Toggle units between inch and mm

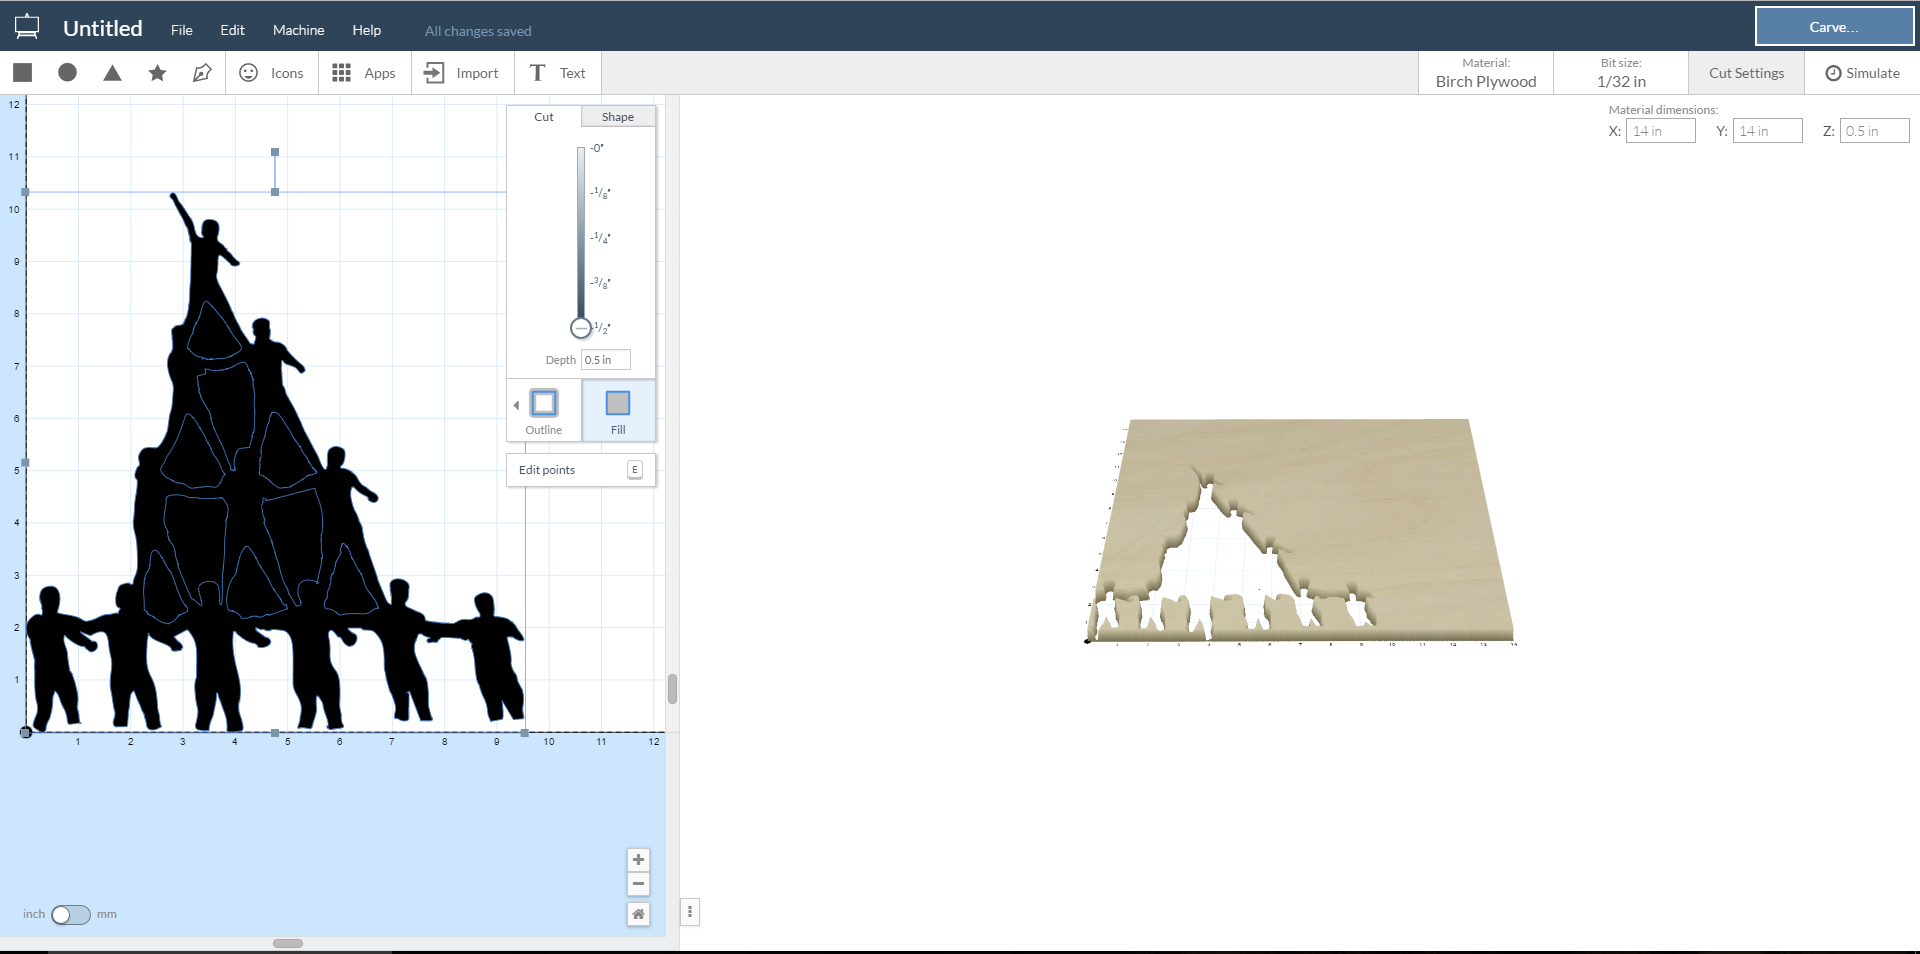pyautogui.click(x=70, y=915)
